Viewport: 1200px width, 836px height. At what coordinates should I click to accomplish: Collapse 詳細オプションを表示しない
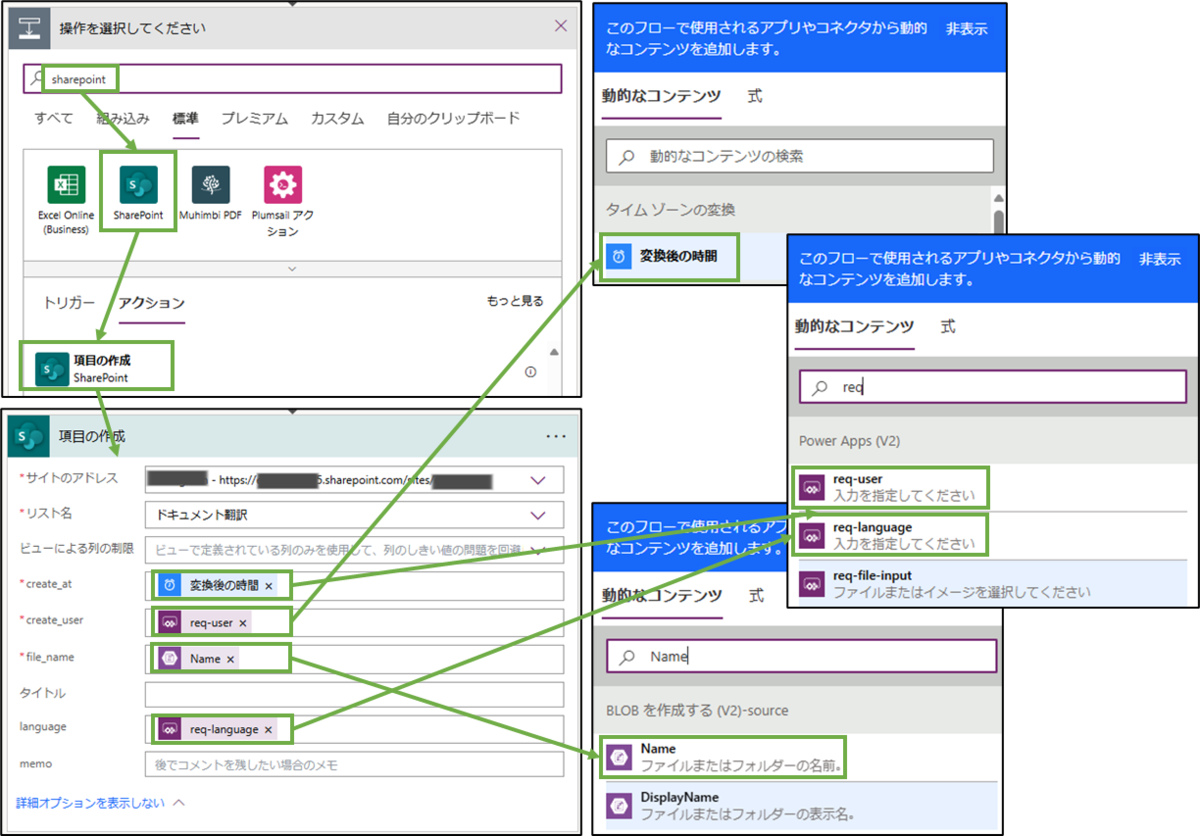point(100,802)
